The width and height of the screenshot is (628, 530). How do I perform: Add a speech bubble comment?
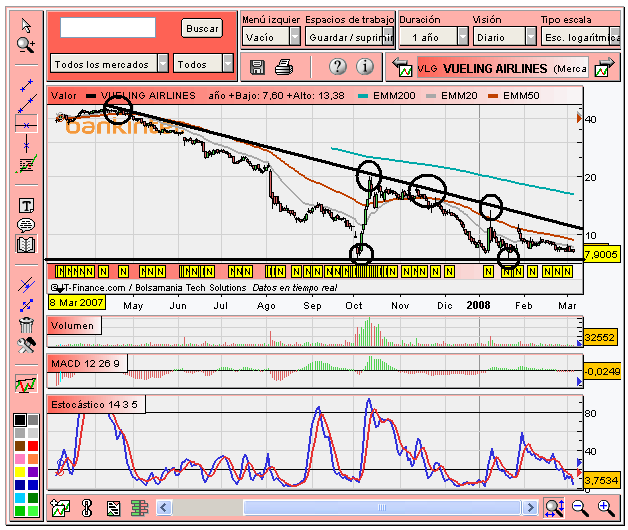[26, 225]
